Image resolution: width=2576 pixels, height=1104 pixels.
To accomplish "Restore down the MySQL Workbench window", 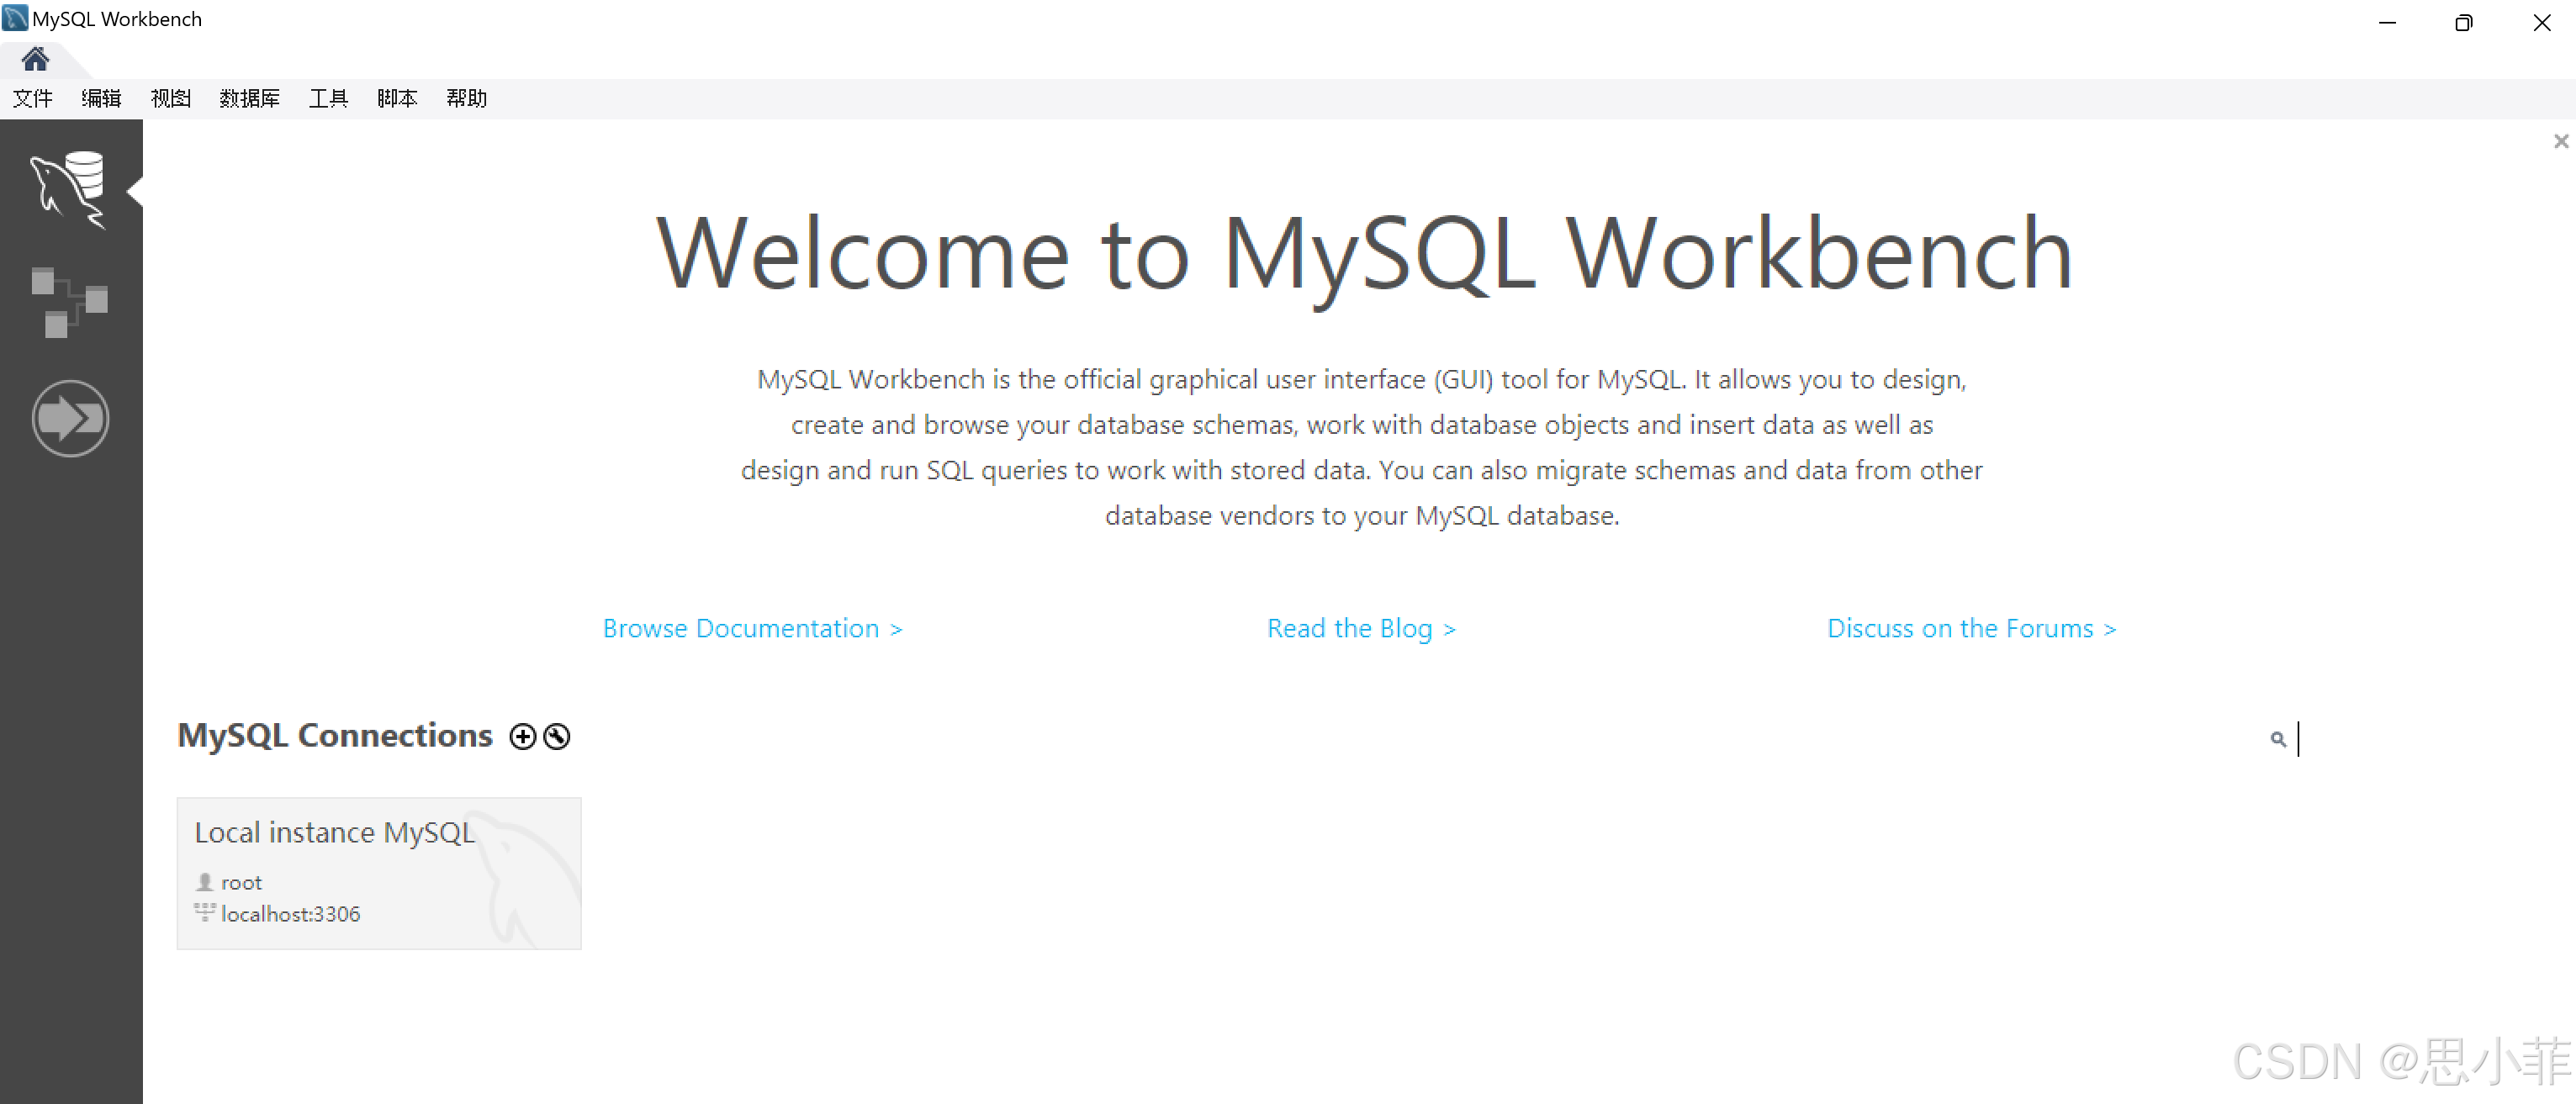I will (x=2463, y=22).
